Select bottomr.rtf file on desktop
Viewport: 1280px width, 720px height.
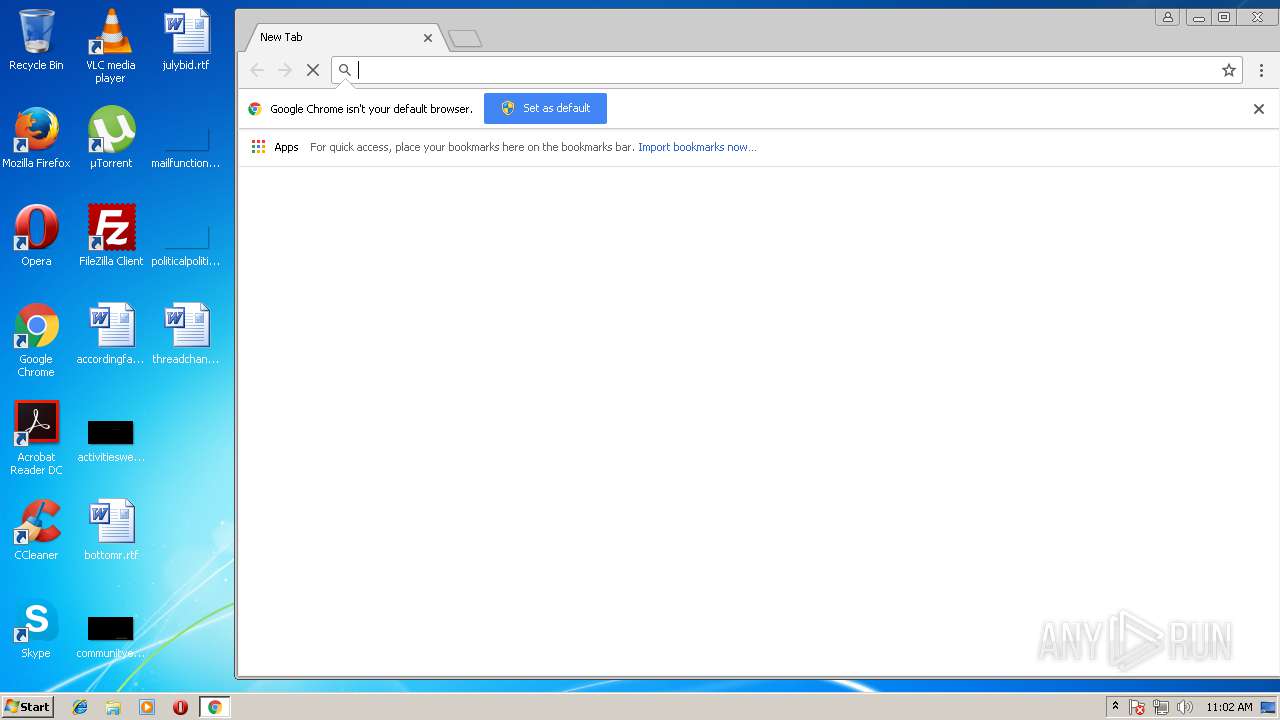[x=111, y=530]
